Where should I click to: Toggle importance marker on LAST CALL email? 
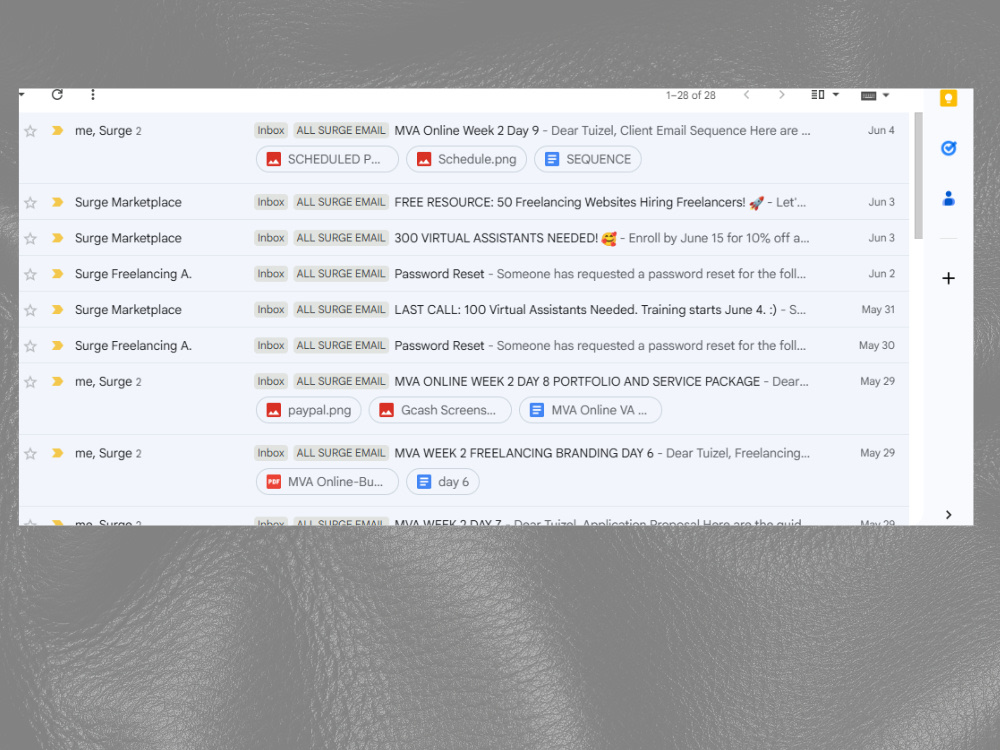pyautogui.click(x=57, y=309)
